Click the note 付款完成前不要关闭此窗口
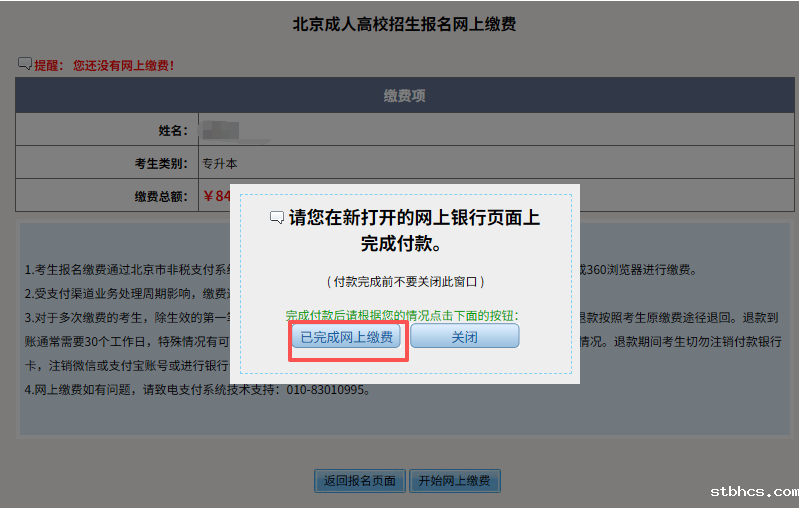Screen dimensions: 801x508 [x=405, y=282]
